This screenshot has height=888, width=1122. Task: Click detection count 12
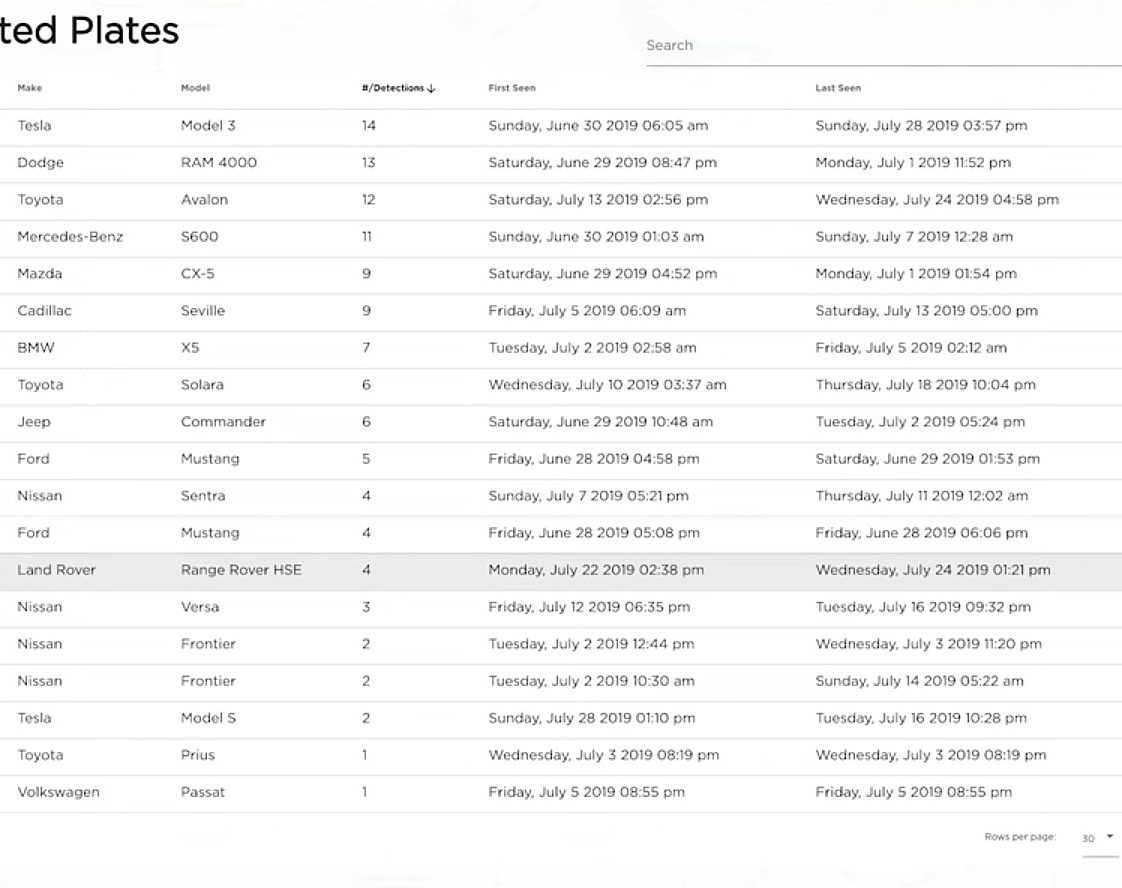(x=369, y=200)
